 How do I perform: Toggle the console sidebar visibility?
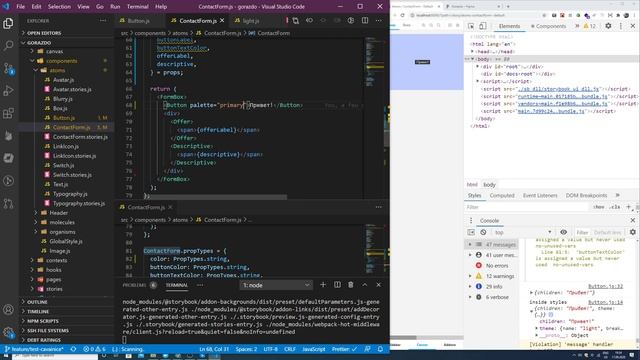coord(471,232)
